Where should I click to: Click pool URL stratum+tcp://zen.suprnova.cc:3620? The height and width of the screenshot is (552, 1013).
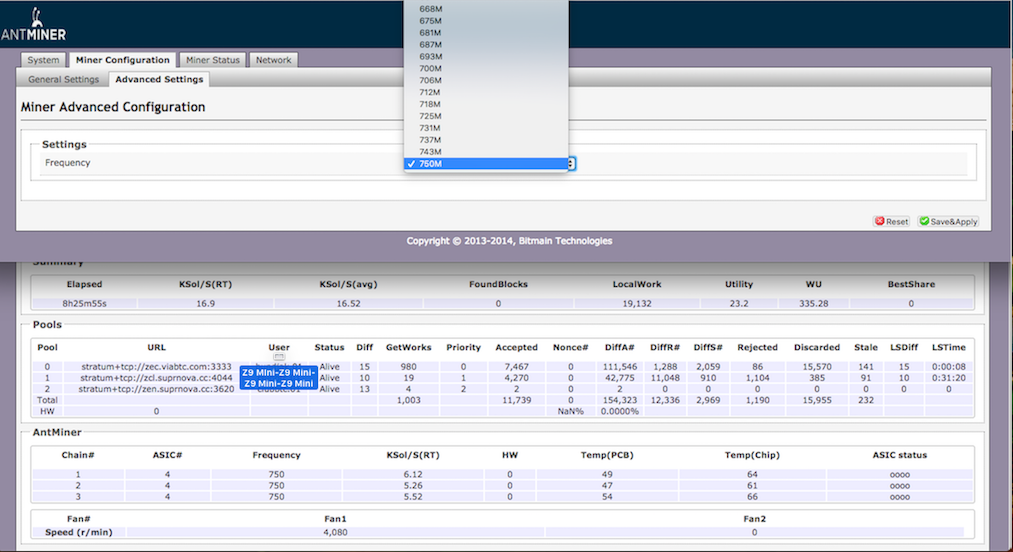(156, 389)
